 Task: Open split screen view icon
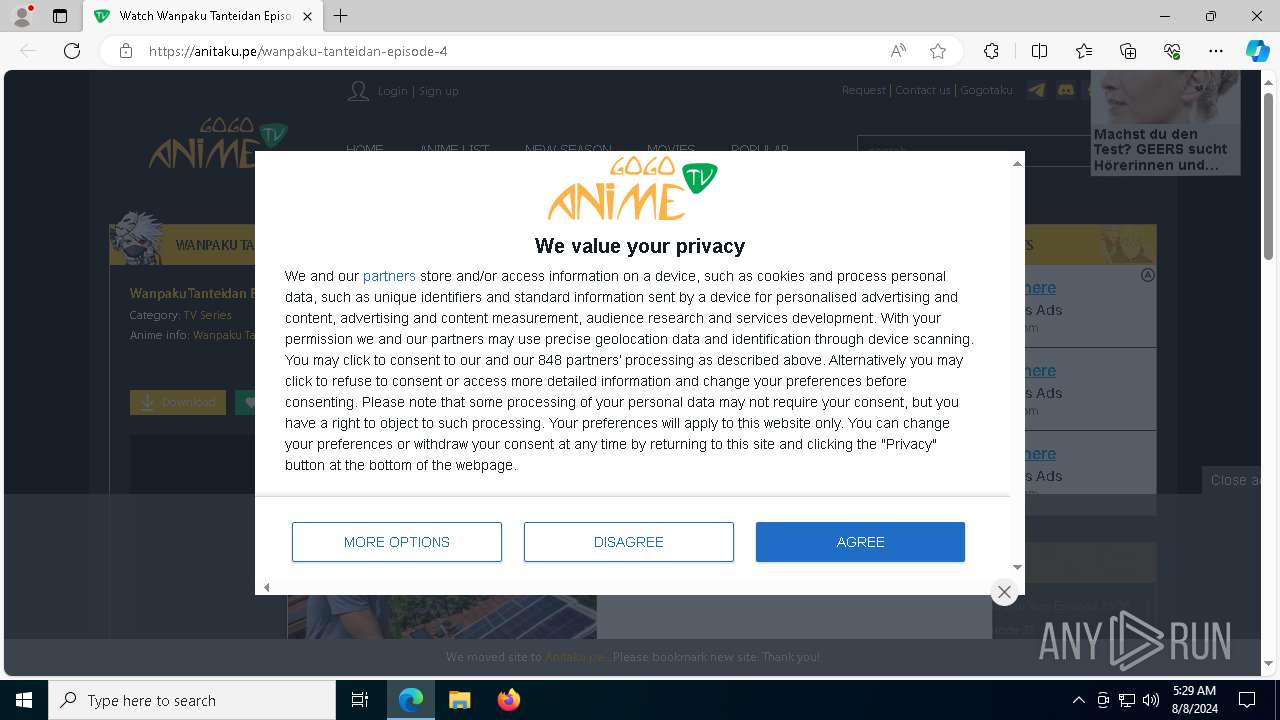pos(1039,51)
